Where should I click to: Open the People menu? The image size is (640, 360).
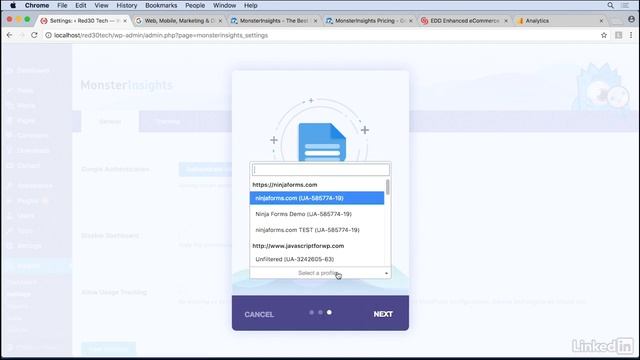(x=195, y=5)
